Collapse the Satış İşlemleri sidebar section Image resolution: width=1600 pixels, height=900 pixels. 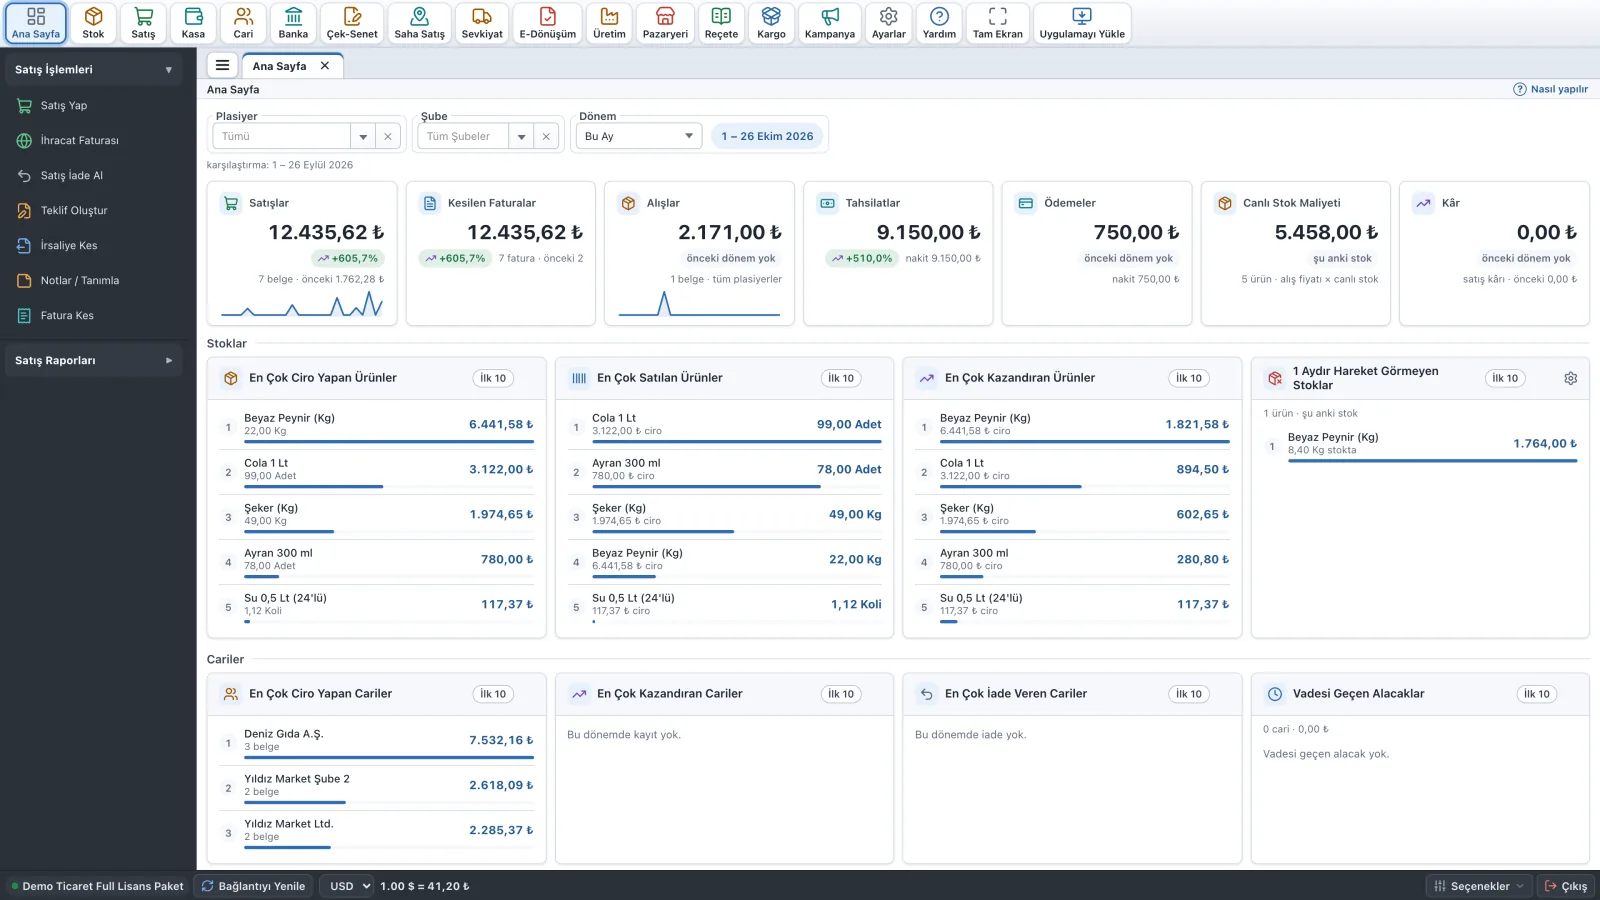coord(93,69)
